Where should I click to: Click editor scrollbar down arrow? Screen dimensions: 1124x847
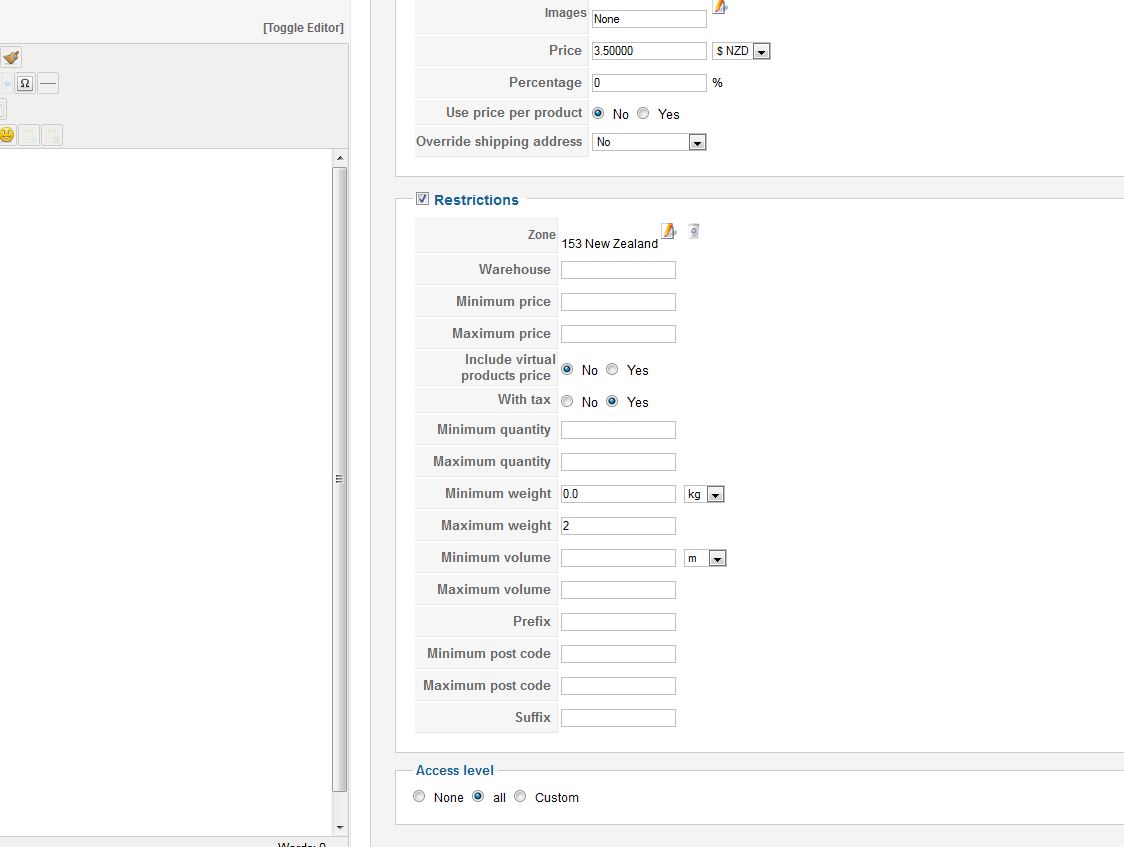coord(340,827)
